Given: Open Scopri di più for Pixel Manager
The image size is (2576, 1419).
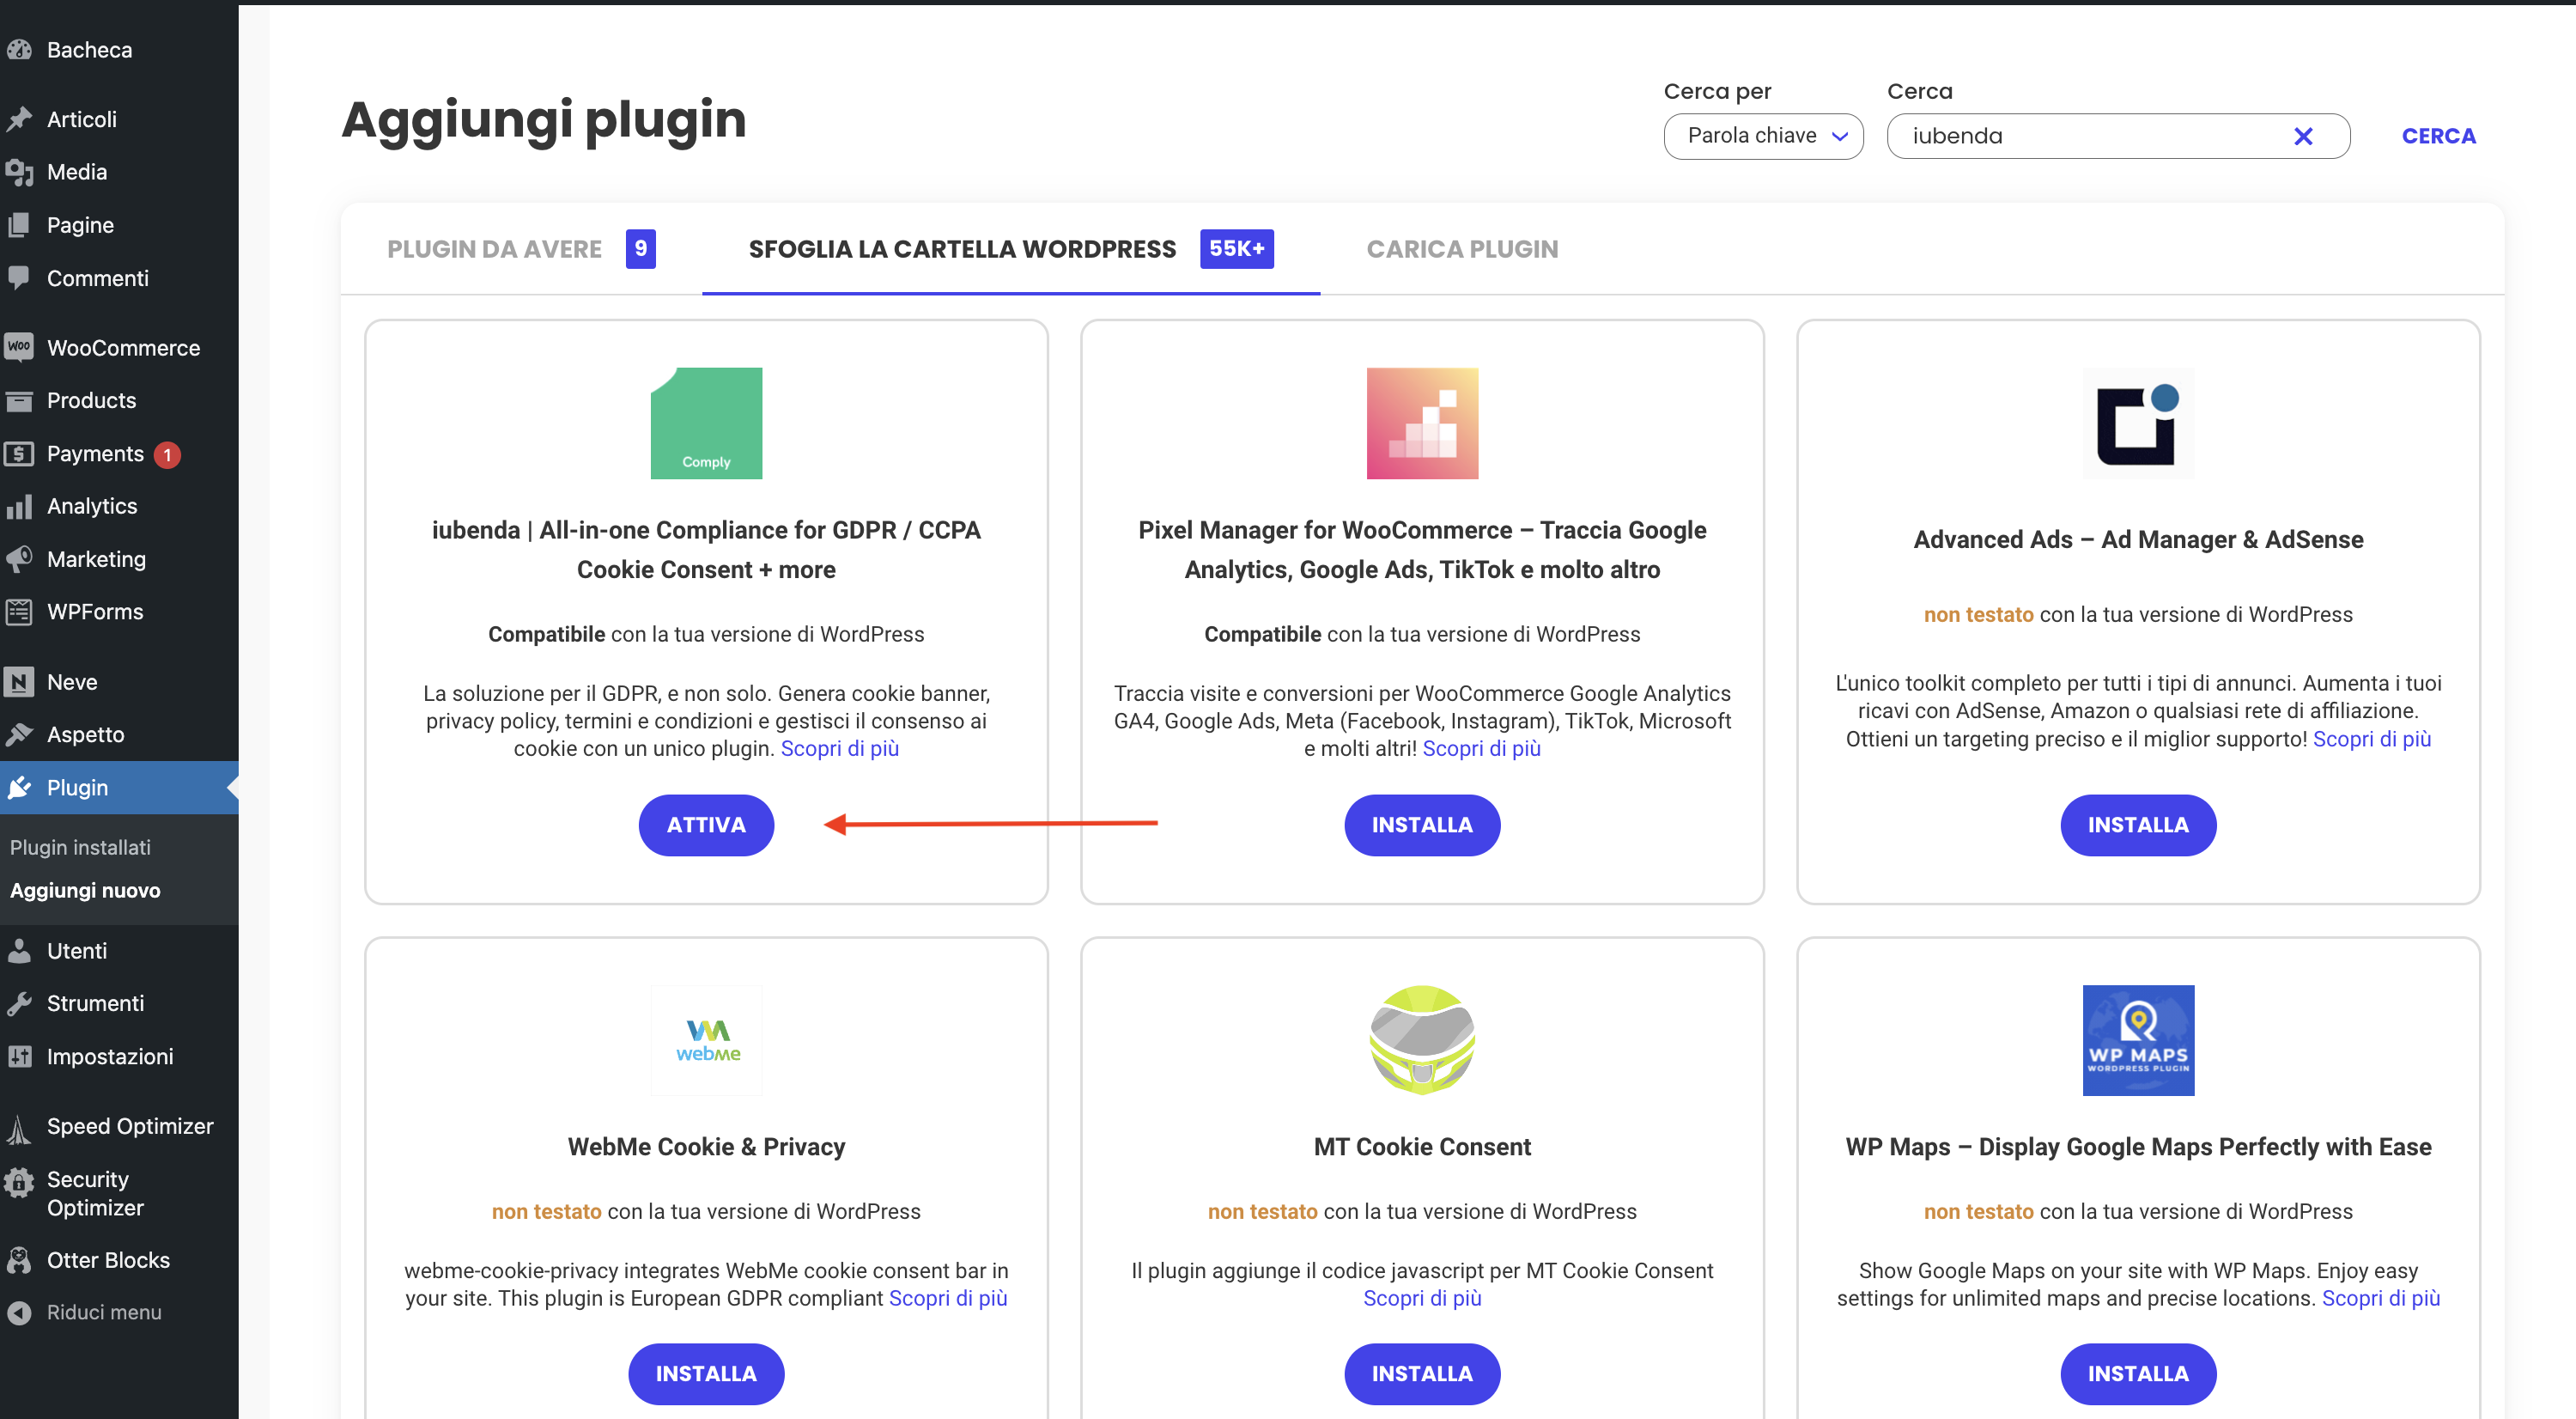Looking at the screenshot, I should click(x=1481, y=748).
